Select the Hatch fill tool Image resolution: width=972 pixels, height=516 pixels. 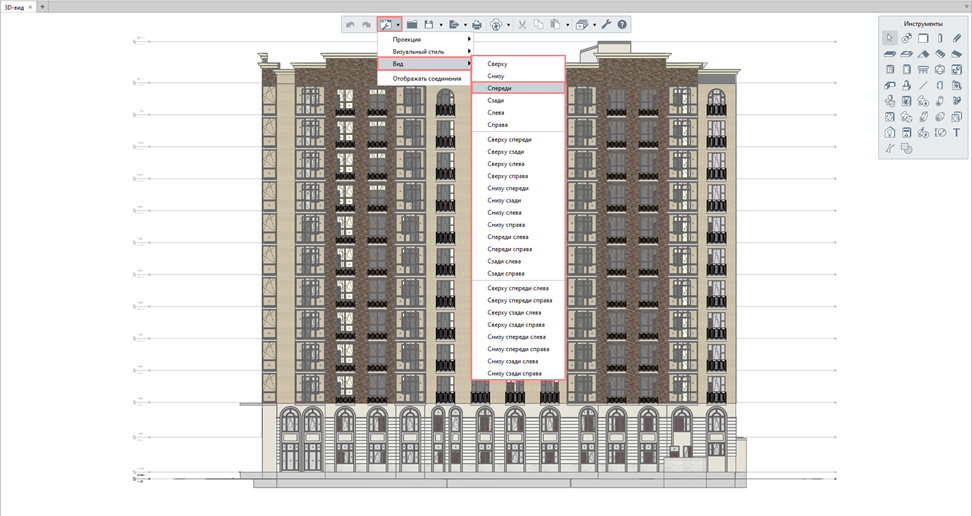[906, 148]
